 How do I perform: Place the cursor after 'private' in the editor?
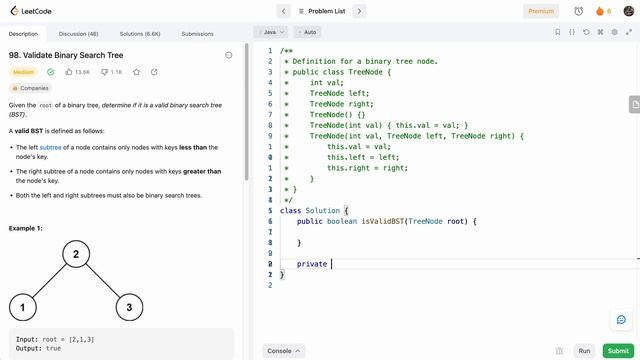tap(331, 264)
